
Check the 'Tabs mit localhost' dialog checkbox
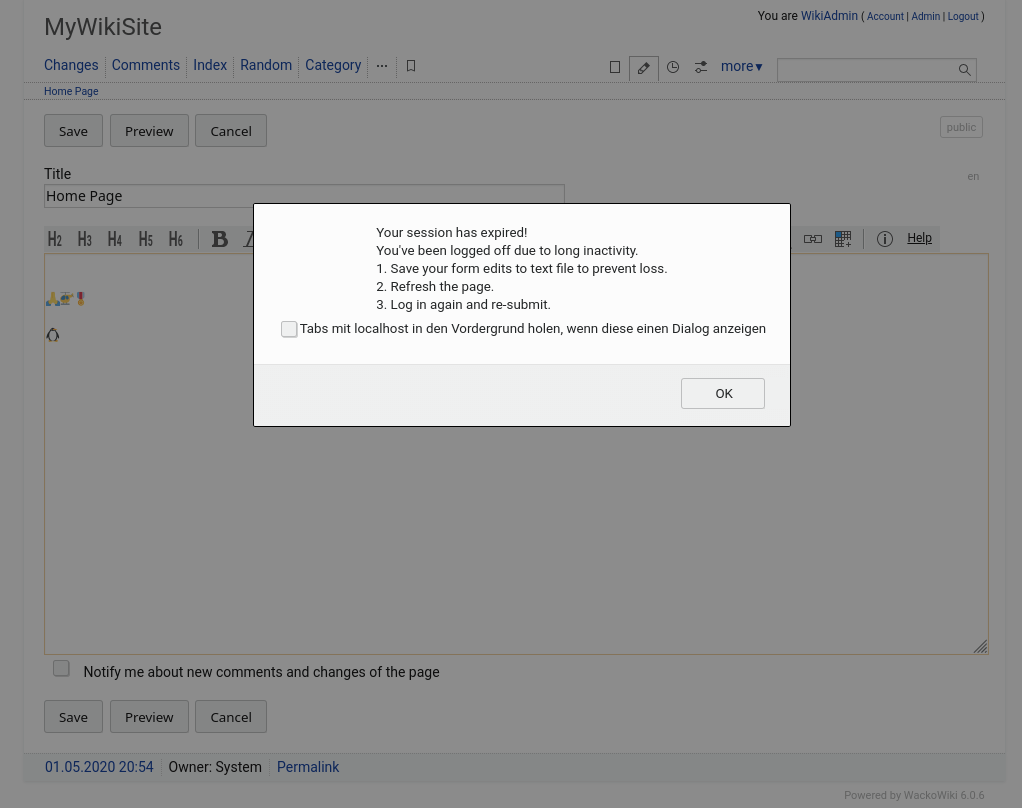289,329
